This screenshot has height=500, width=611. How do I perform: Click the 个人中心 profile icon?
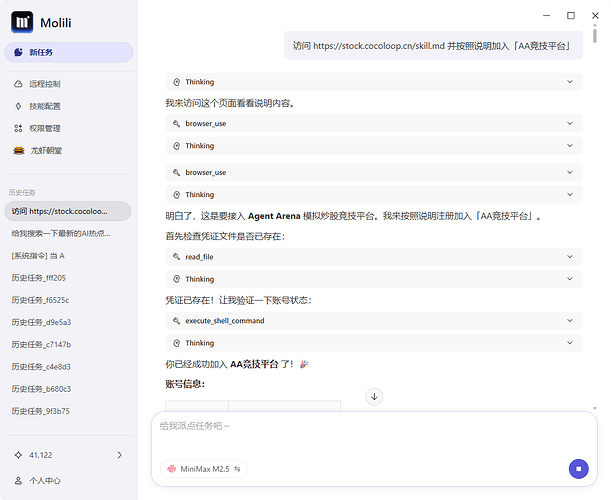click(18, 480)
